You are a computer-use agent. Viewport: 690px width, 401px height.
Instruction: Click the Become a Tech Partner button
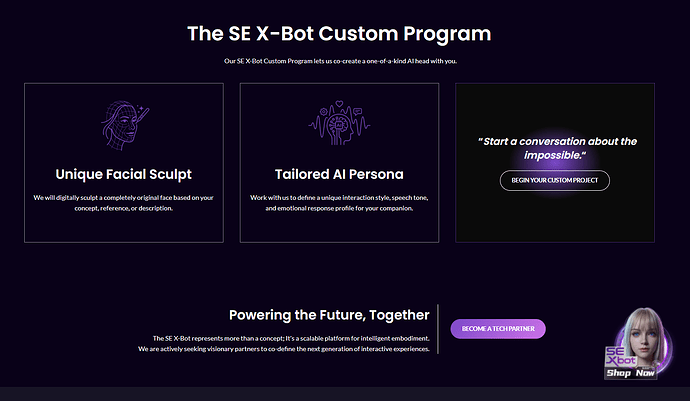498,329
